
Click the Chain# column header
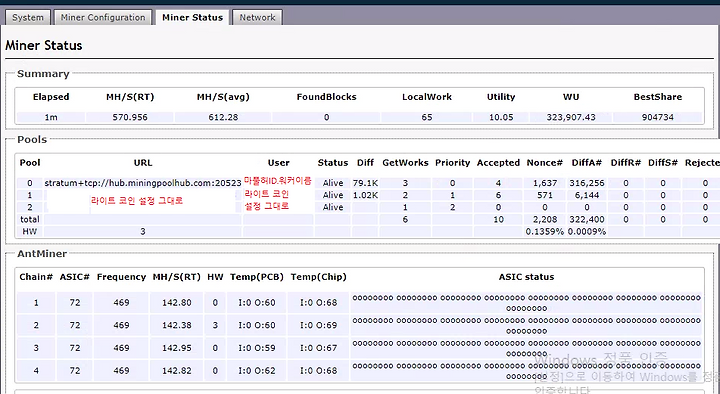pyautogui.click(x=36, y=277)
